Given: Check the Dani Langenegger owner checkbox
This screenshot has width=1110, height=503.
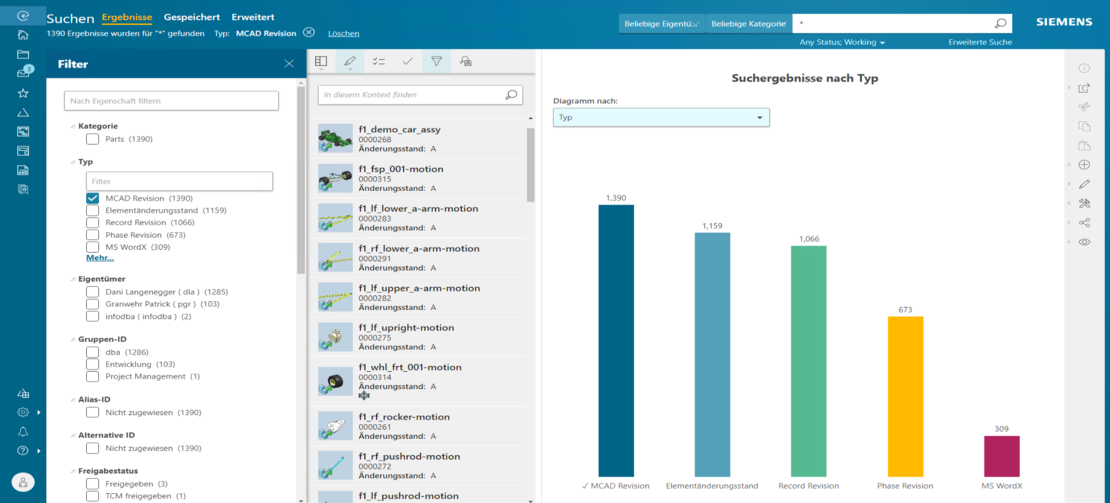Looking at the screenshot, I should (92, 291).
